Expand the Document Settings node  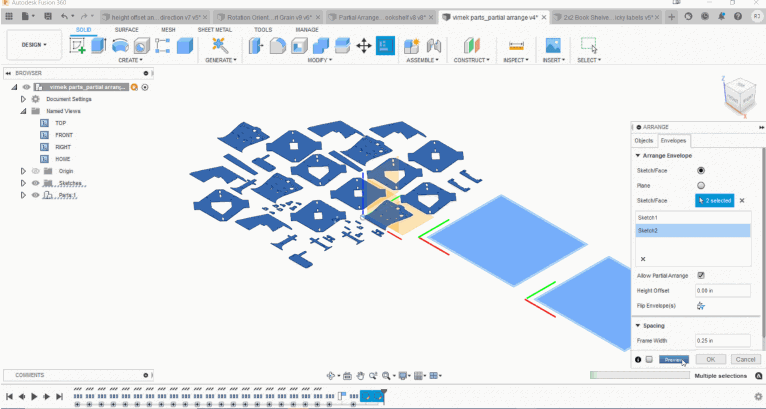pos(23,99)
